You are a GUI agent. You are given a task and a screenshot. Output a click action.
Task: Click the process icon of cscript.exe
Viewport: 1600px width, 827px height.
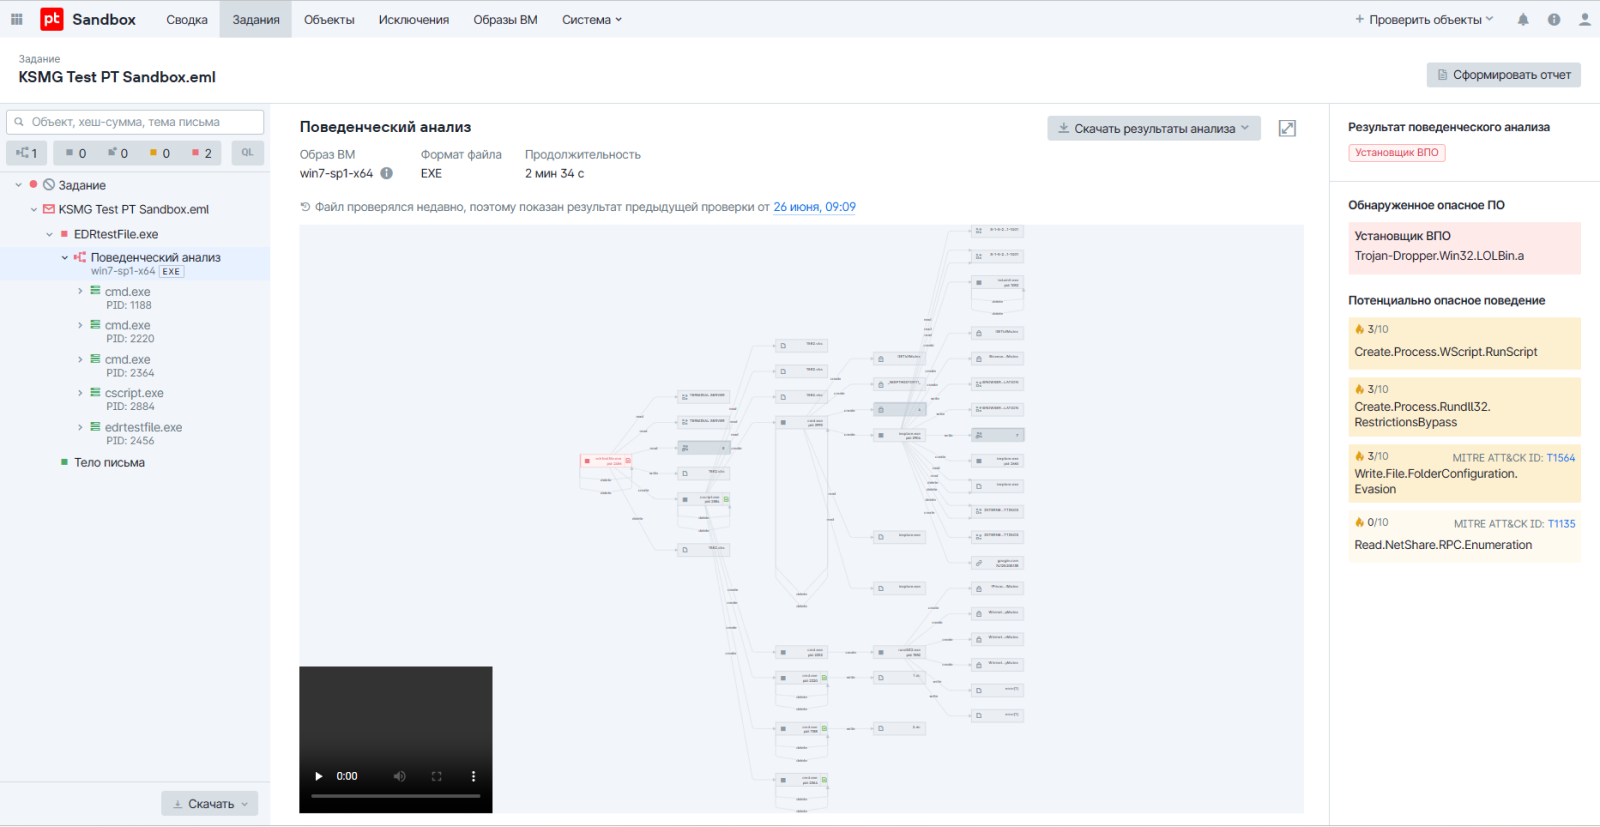click(95, 393)
